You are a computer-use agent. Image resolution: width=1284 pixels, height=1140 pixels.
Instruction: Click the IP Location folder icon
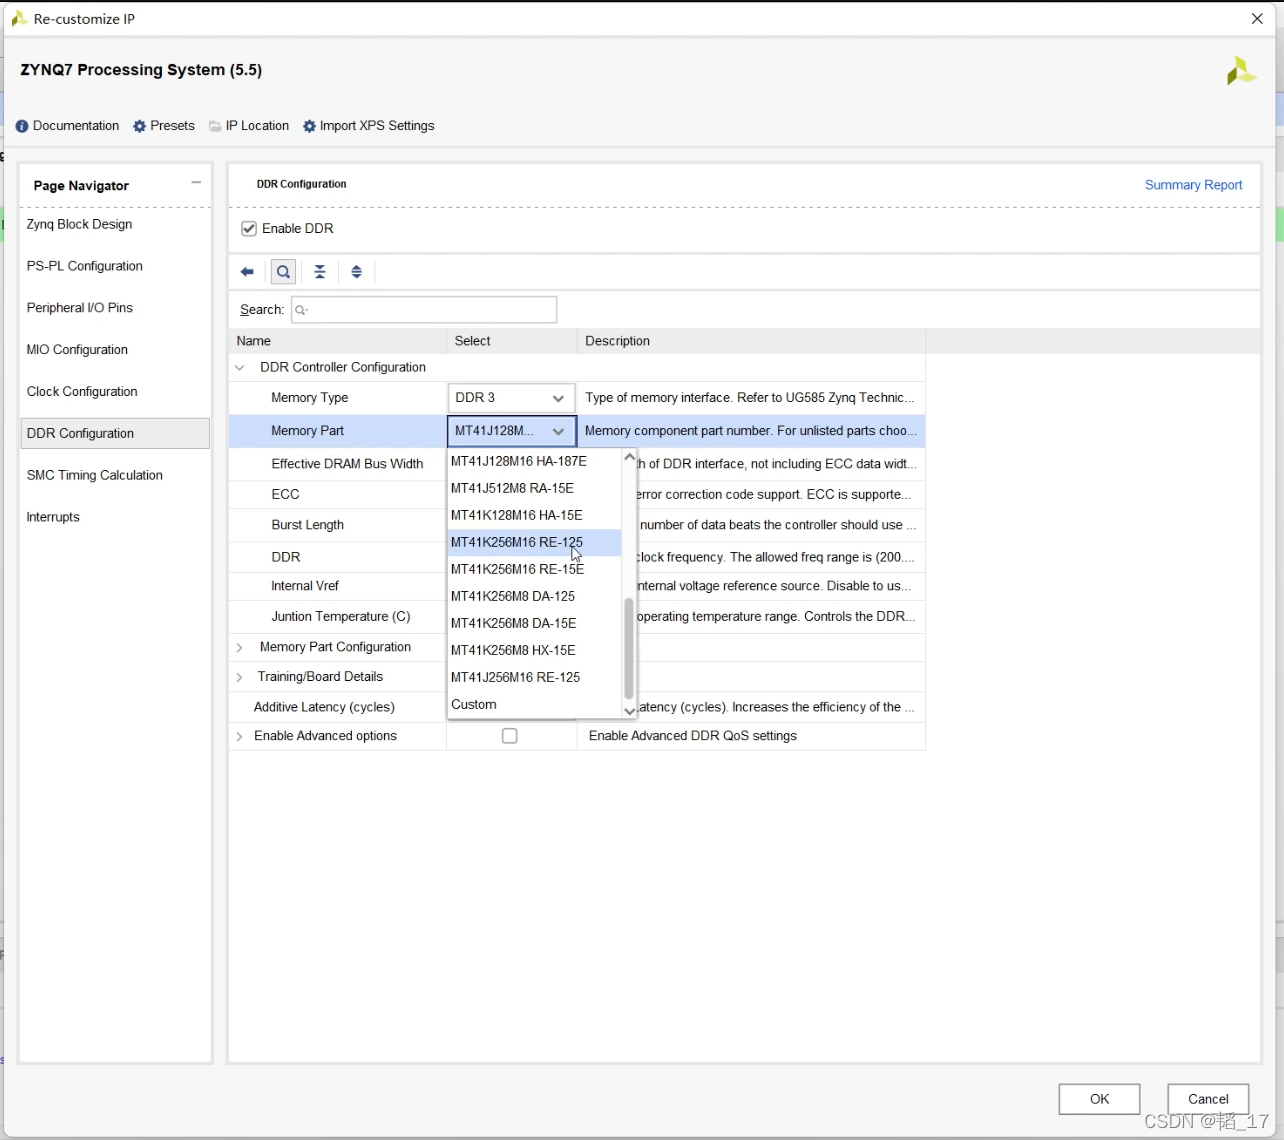click(215, 126)
